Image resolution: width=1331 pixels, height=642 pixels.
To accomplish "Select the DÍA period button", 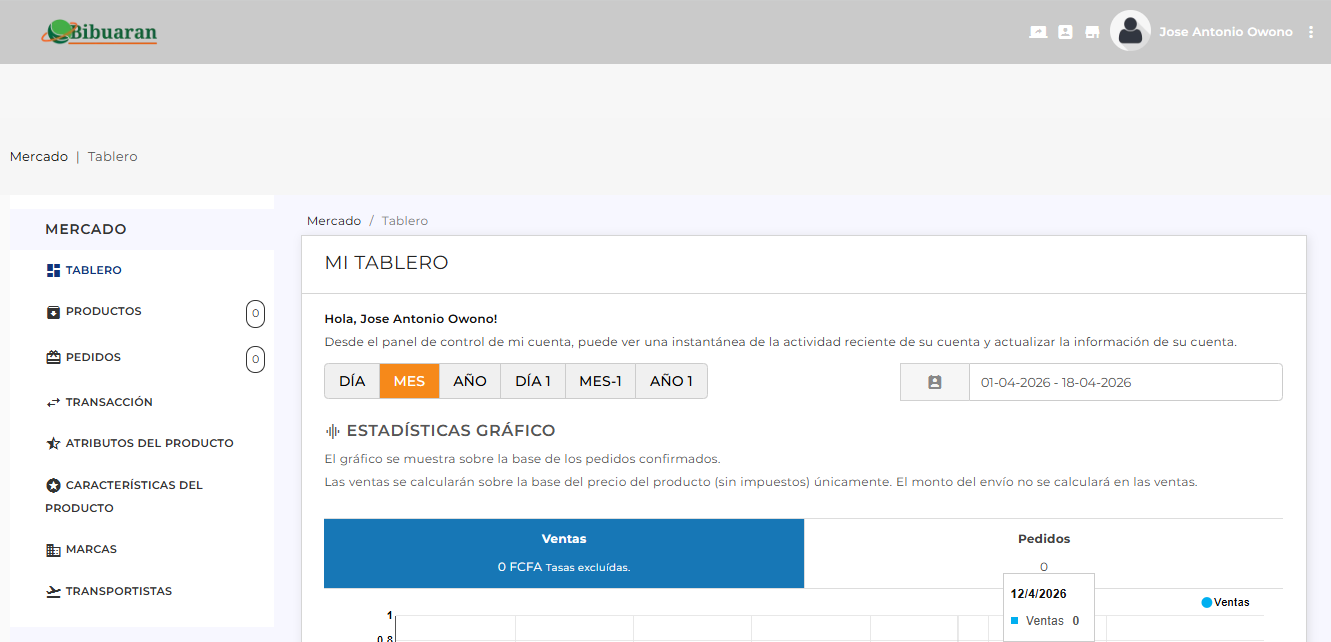I will [x=352, y=381].
